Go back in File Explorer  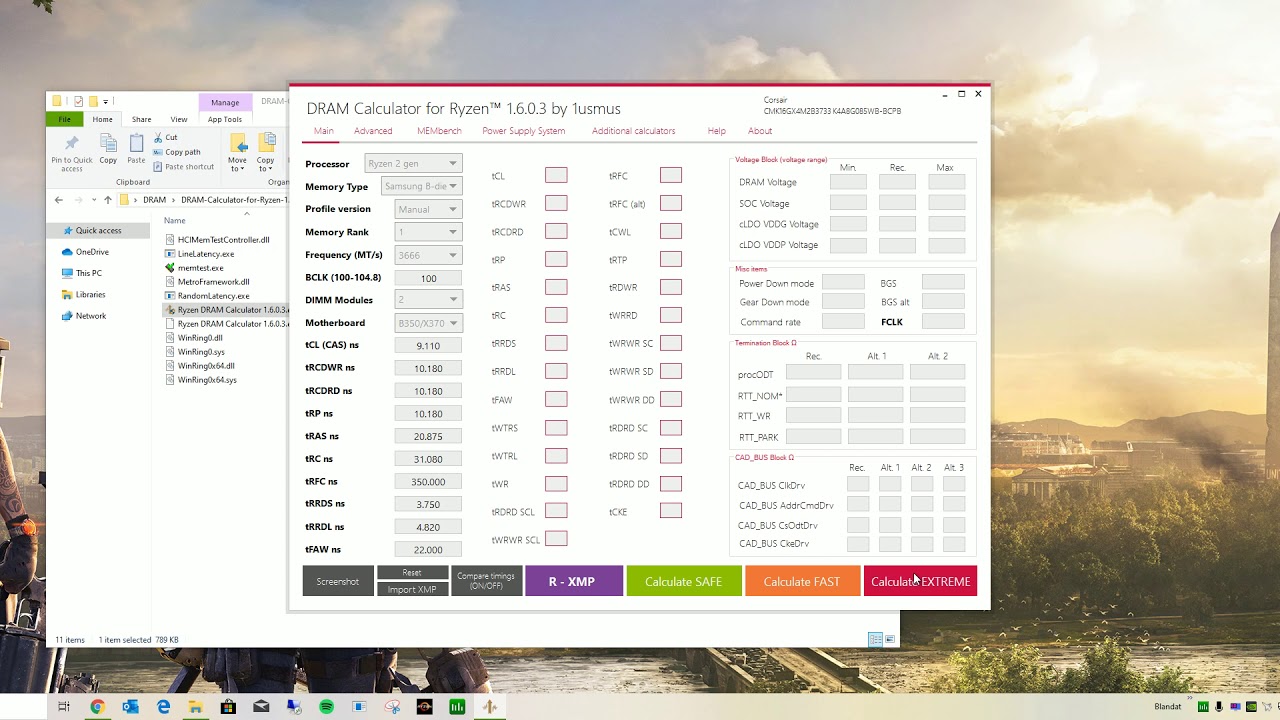[x=59, y=200]
